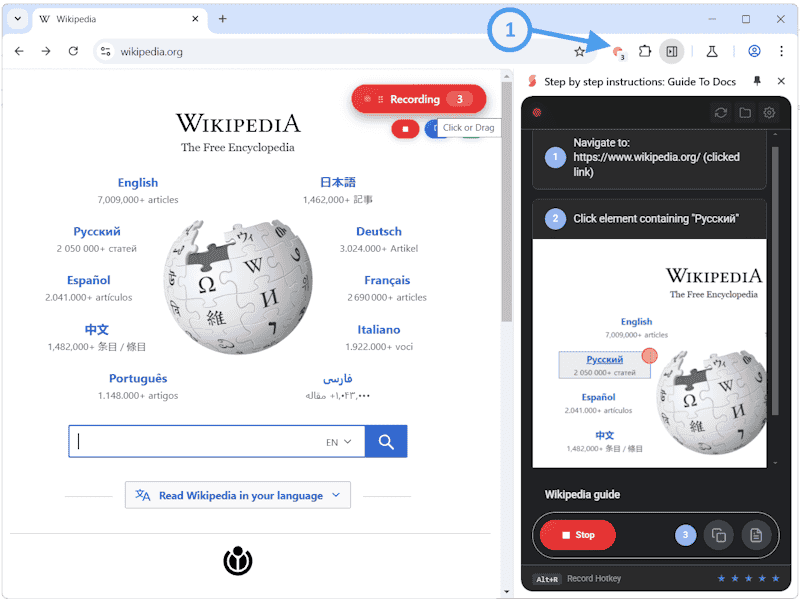Open the فارسی Wikipedia link
This screenshot has width=800, height=600.
[338, 379]
